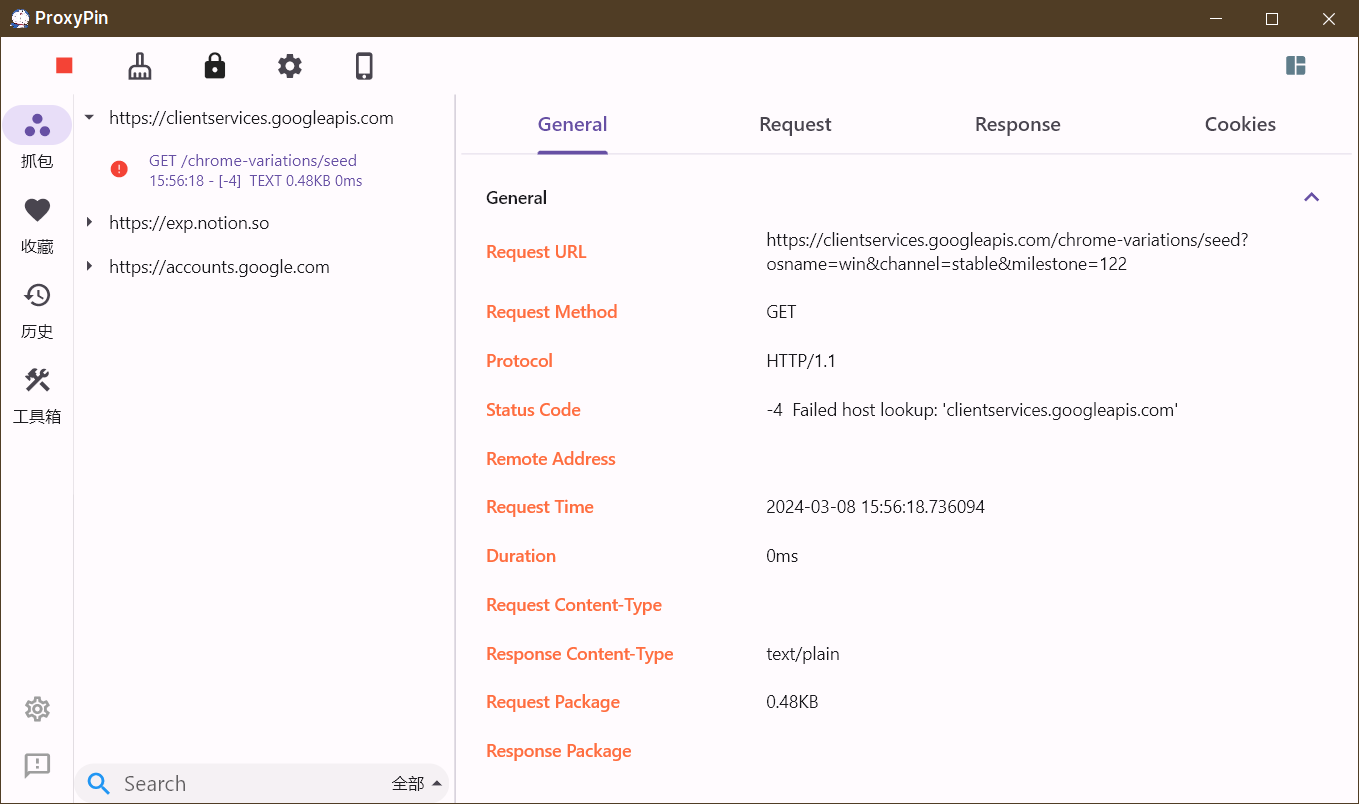Switch to the Request tab
1359x804 pixels.
(795, 125)
